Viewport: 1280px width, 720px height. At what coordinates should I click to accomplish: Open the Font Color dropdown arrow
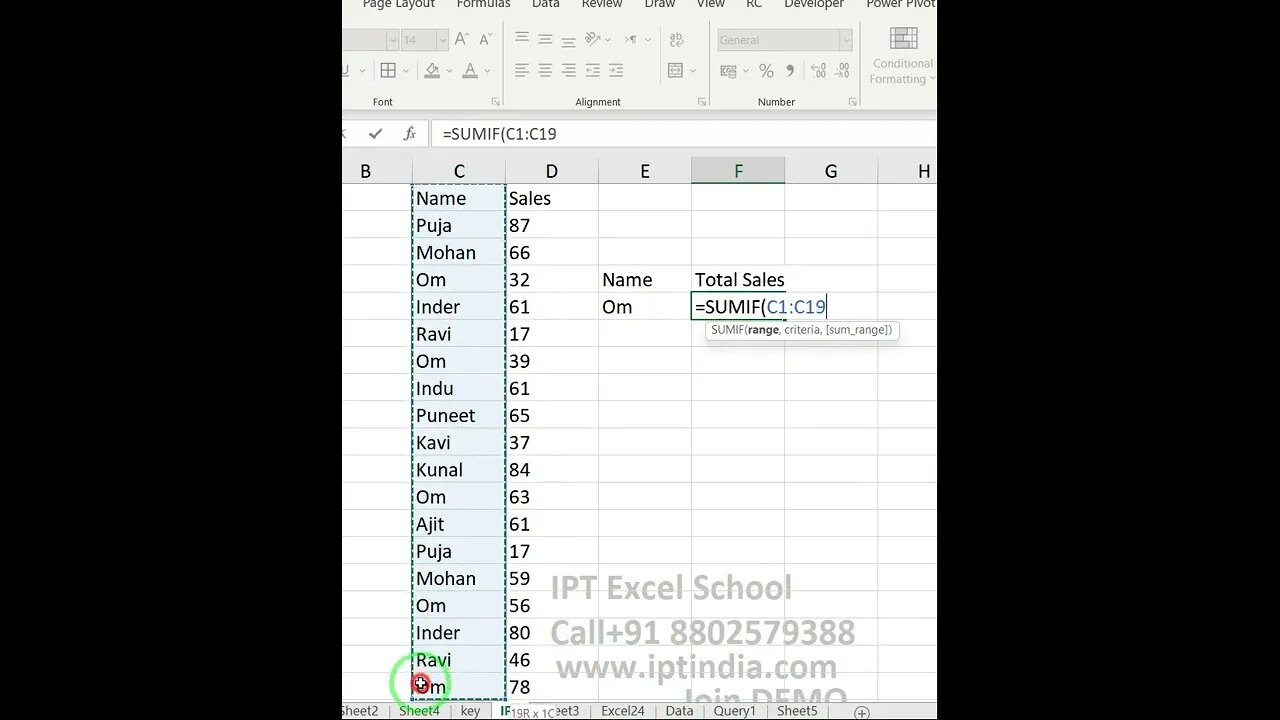[x=487, y=70]
